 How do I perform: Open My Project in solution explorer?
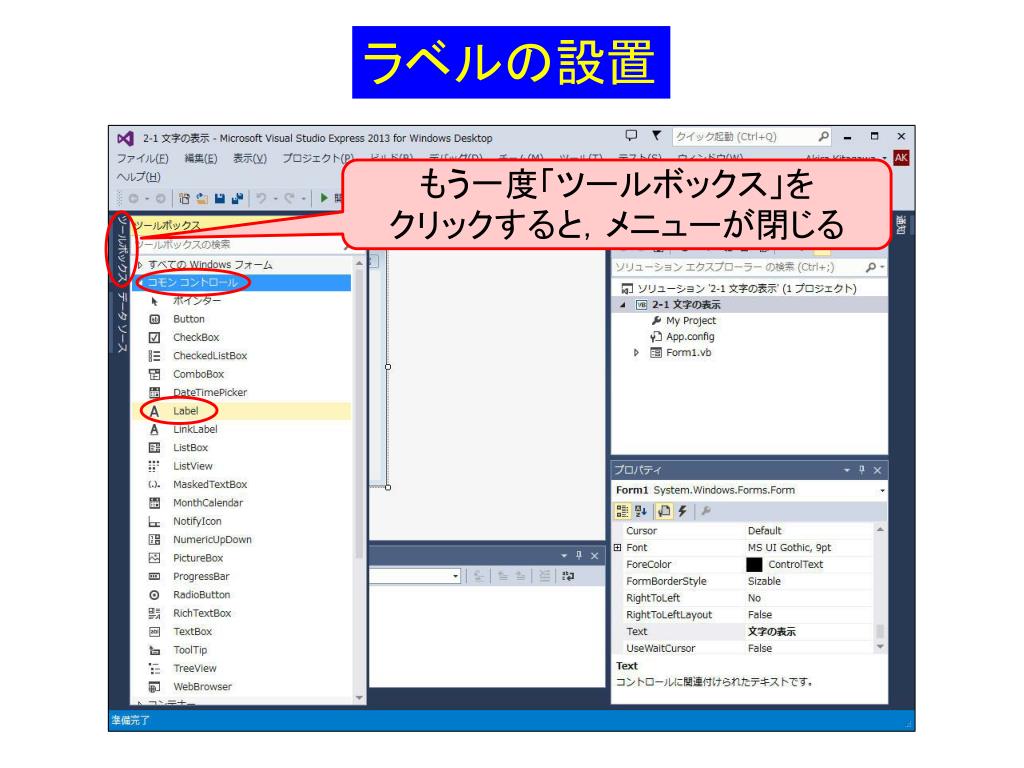(691, 321)
